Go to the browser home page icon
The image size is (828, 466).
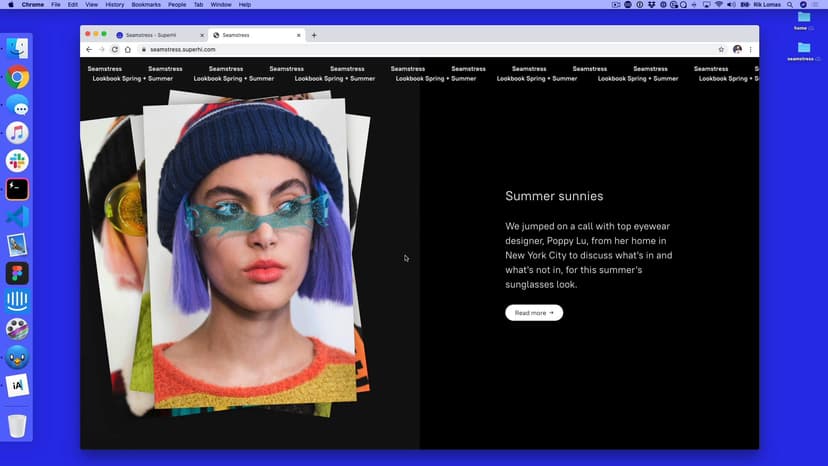click(x=128, y=49)
